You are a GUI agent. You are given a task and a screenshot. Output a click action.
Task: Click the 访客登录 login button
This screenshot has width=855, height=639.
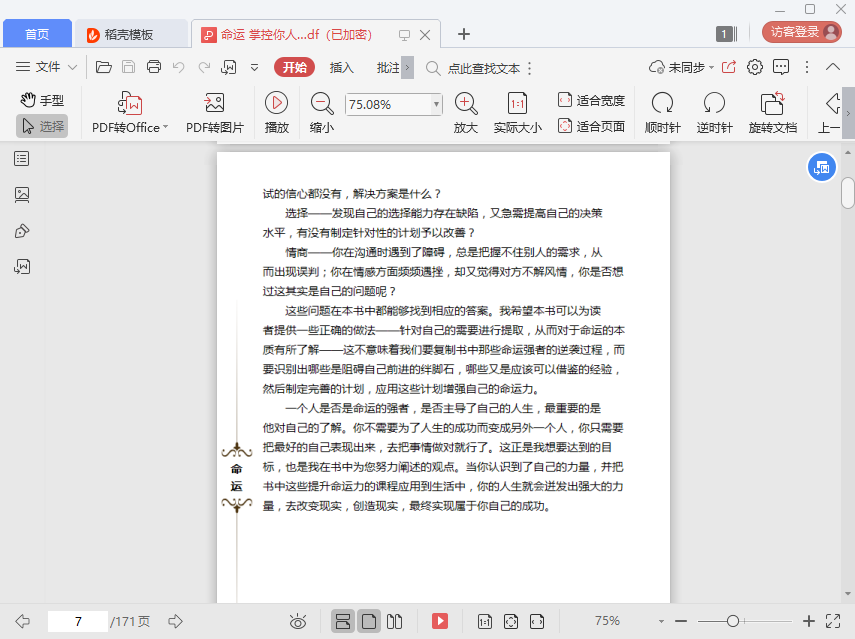(x=802, y=32)
